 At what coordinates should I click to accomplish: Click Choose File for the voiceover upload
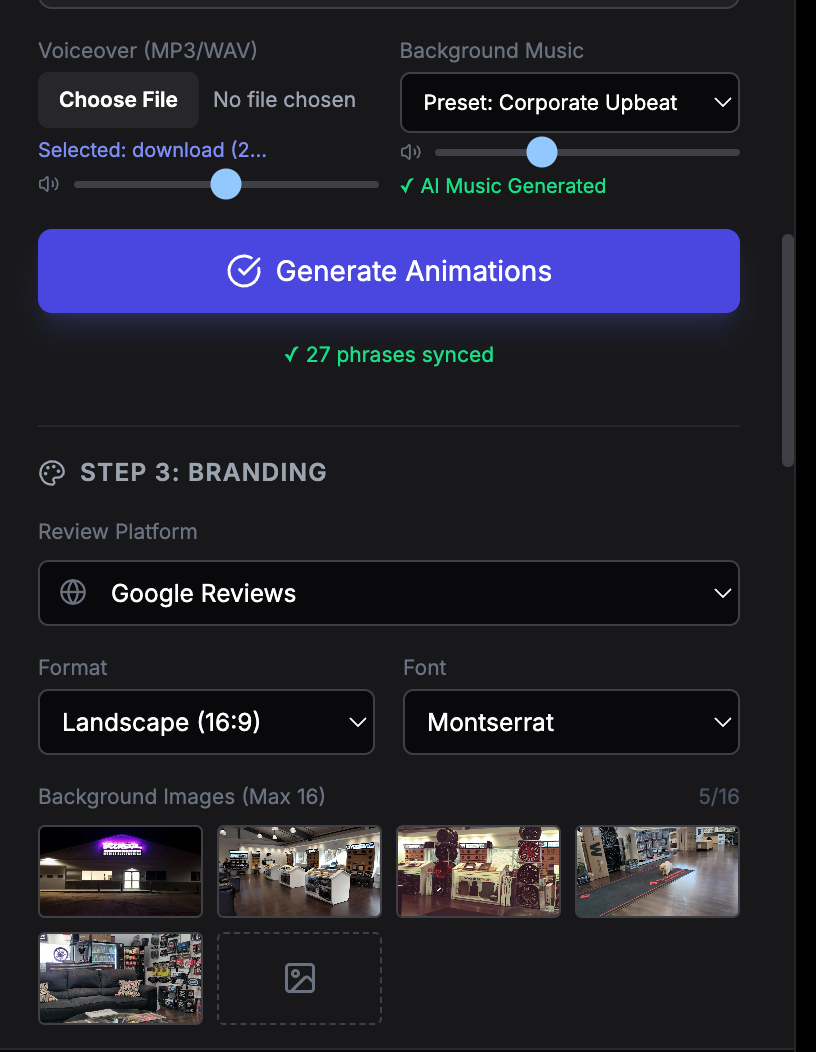click(x=118, y=99)
